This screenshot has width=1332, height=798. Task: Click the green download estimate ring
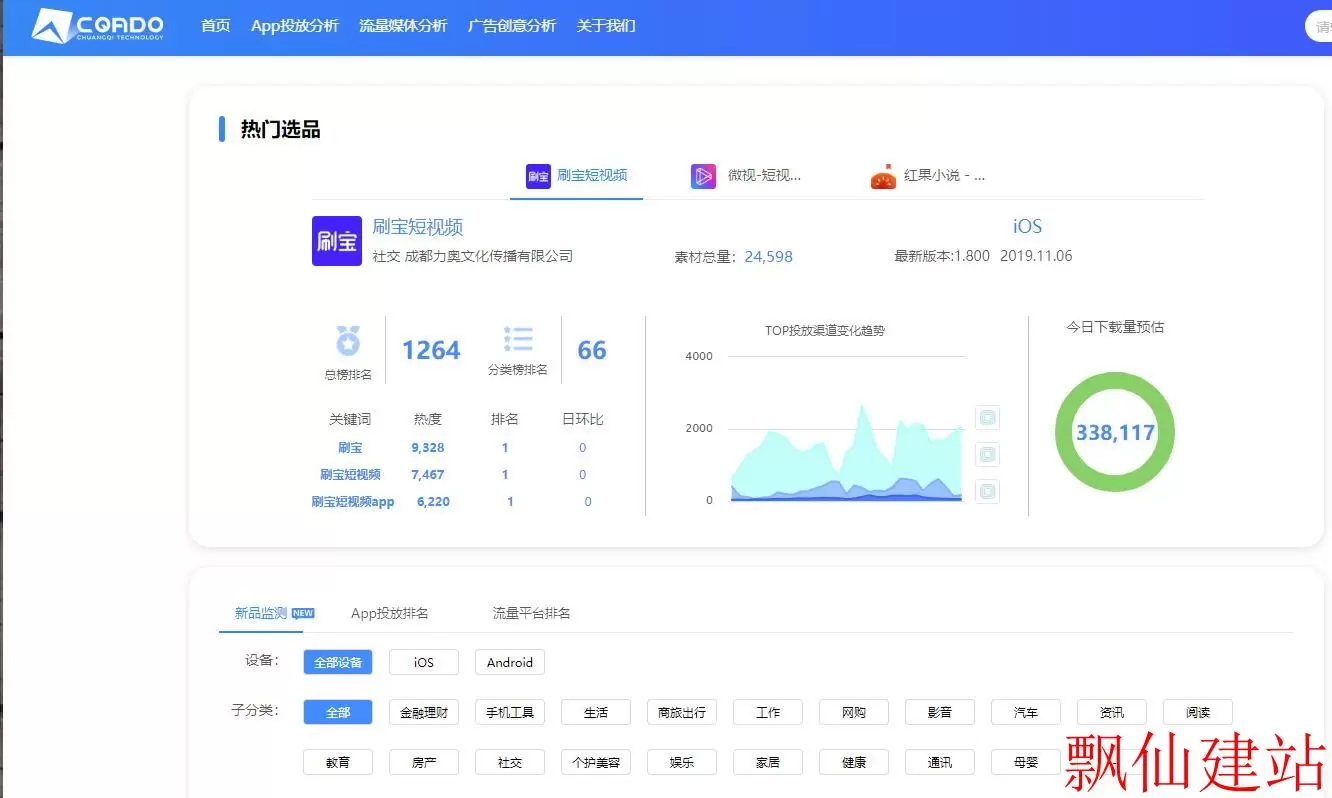click(1115, 433)
